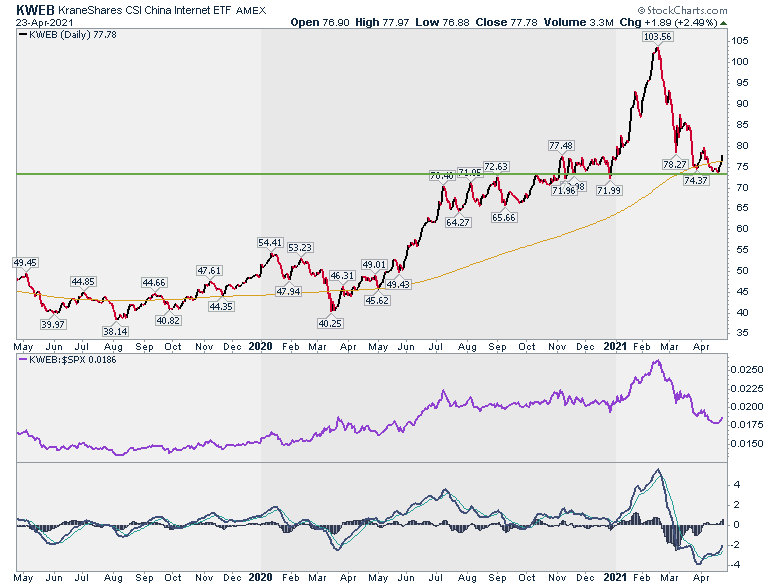Click the 54.41 price label

pos(270,242)
